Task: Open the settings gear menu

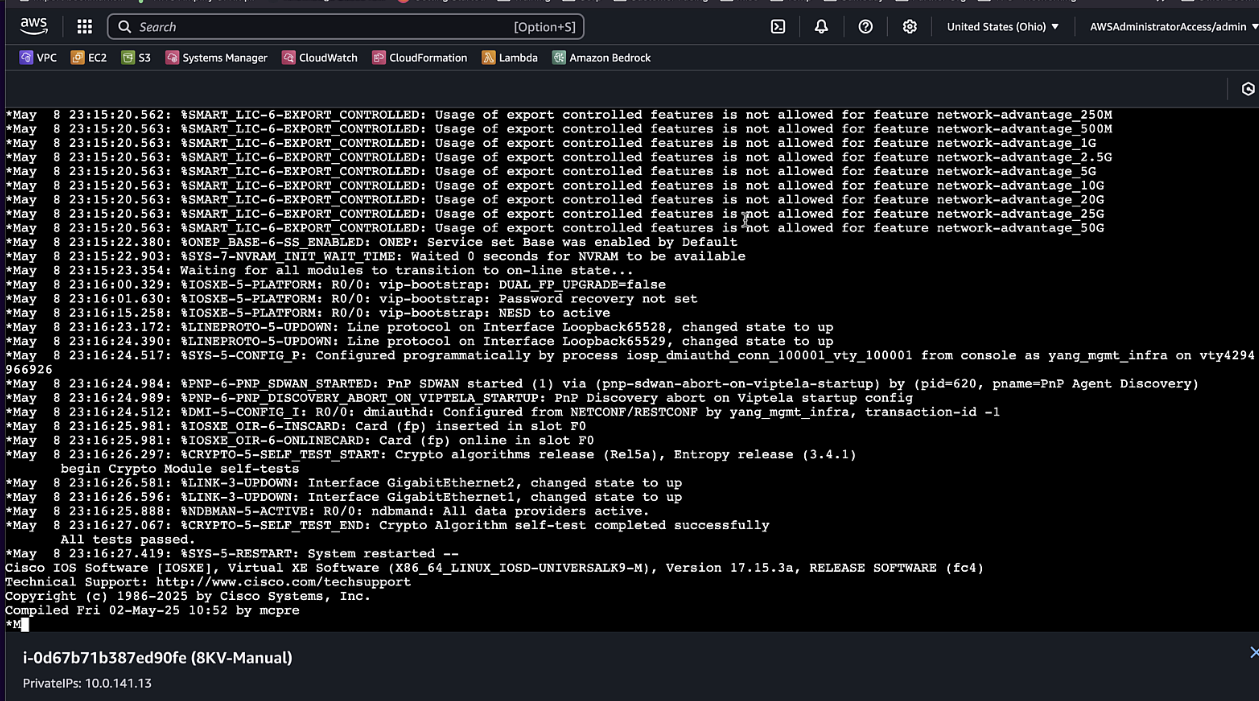Action: click(x=910, y=27)
